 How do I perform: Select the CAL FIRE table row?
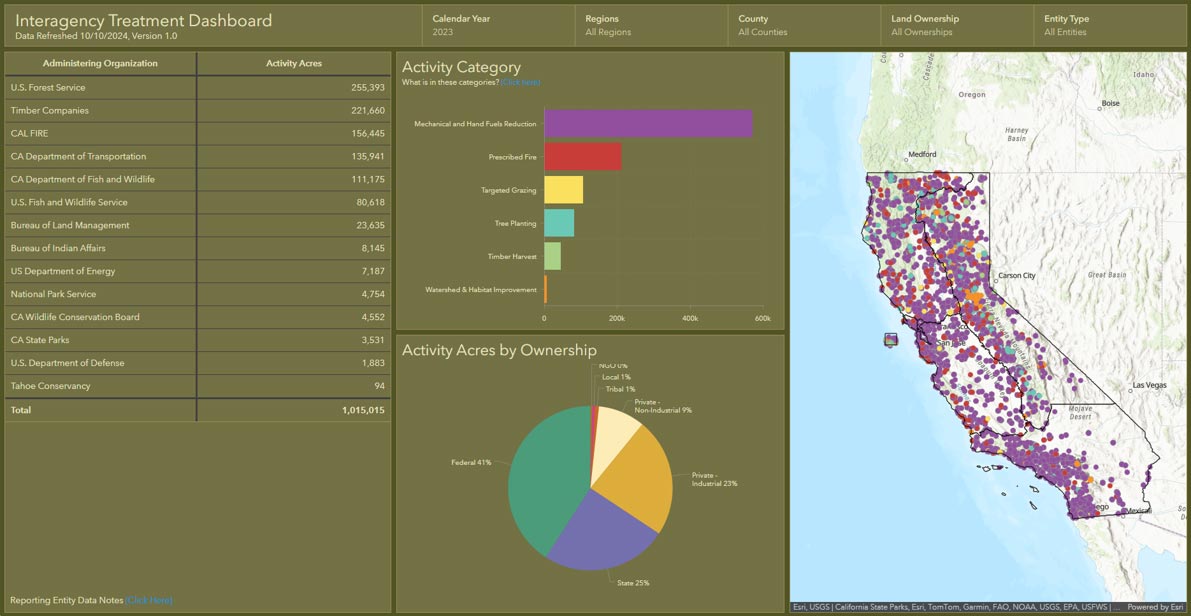pyautogui.click(x=197, y=133)
